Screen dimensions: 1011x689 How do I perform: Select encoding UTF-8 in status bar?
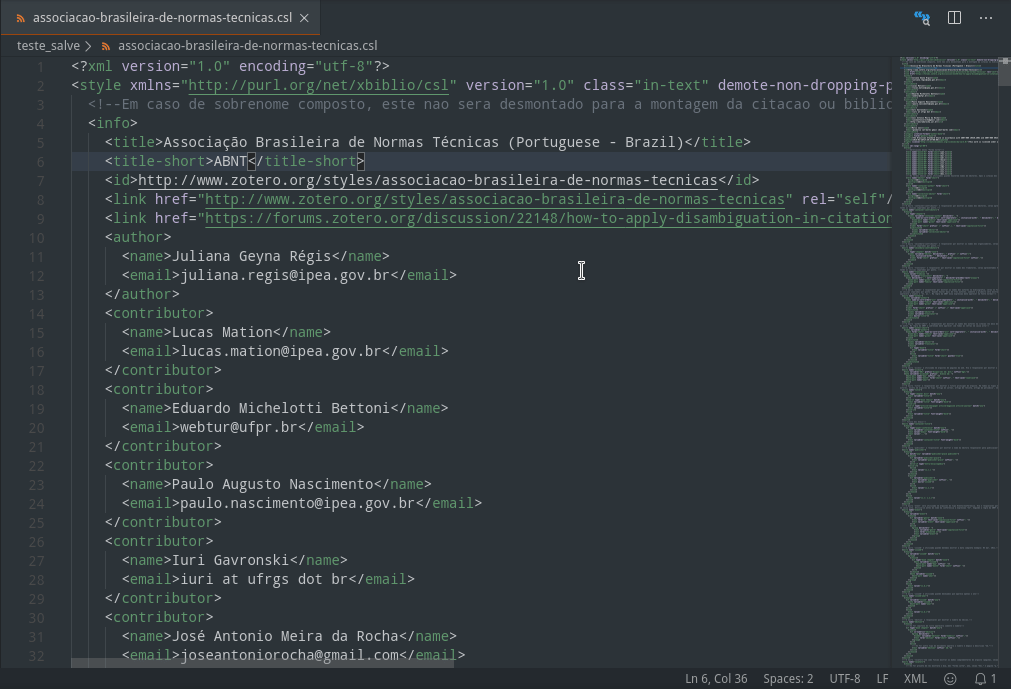[845, 679]
